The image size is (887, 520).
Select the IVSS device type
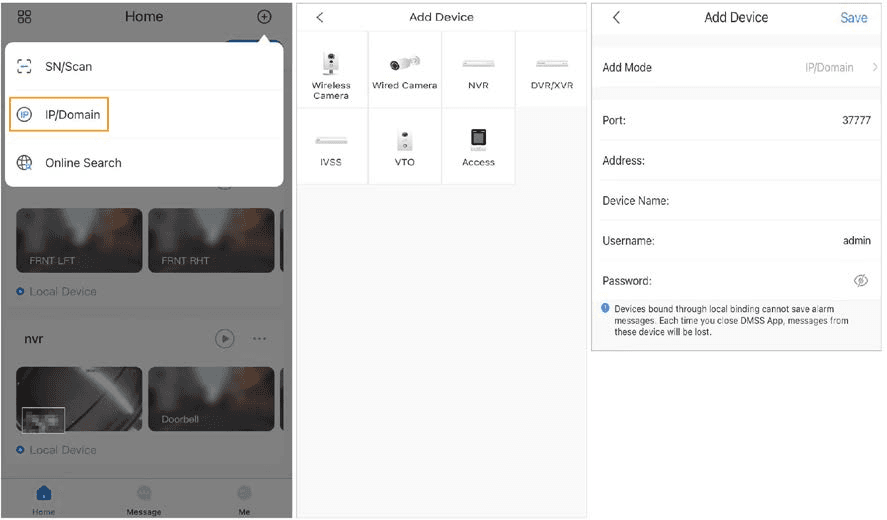coord(331,147)
